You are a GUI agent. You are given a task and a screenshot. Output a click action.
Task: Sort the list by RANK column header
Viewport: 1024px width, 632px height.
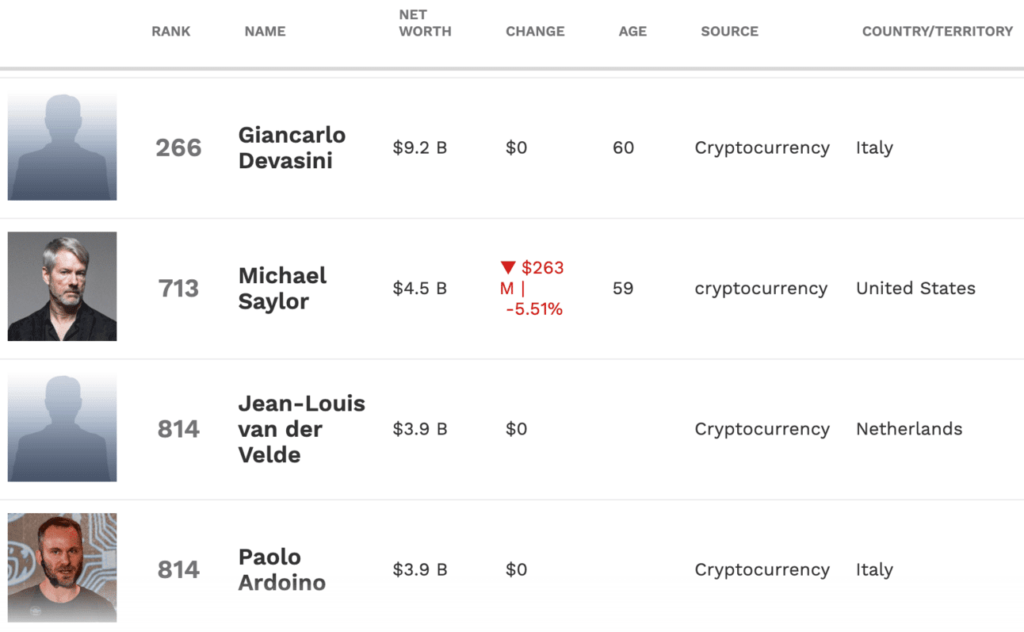[171, 31]
